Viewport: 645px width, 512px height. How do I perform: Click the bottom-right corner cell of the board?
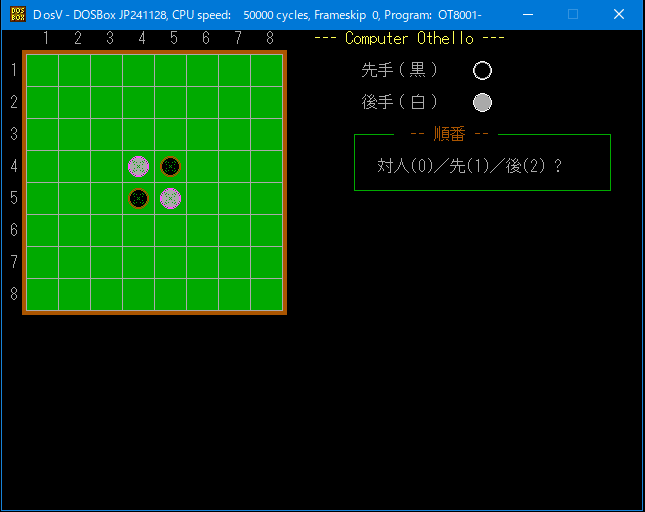pos(266,294)
